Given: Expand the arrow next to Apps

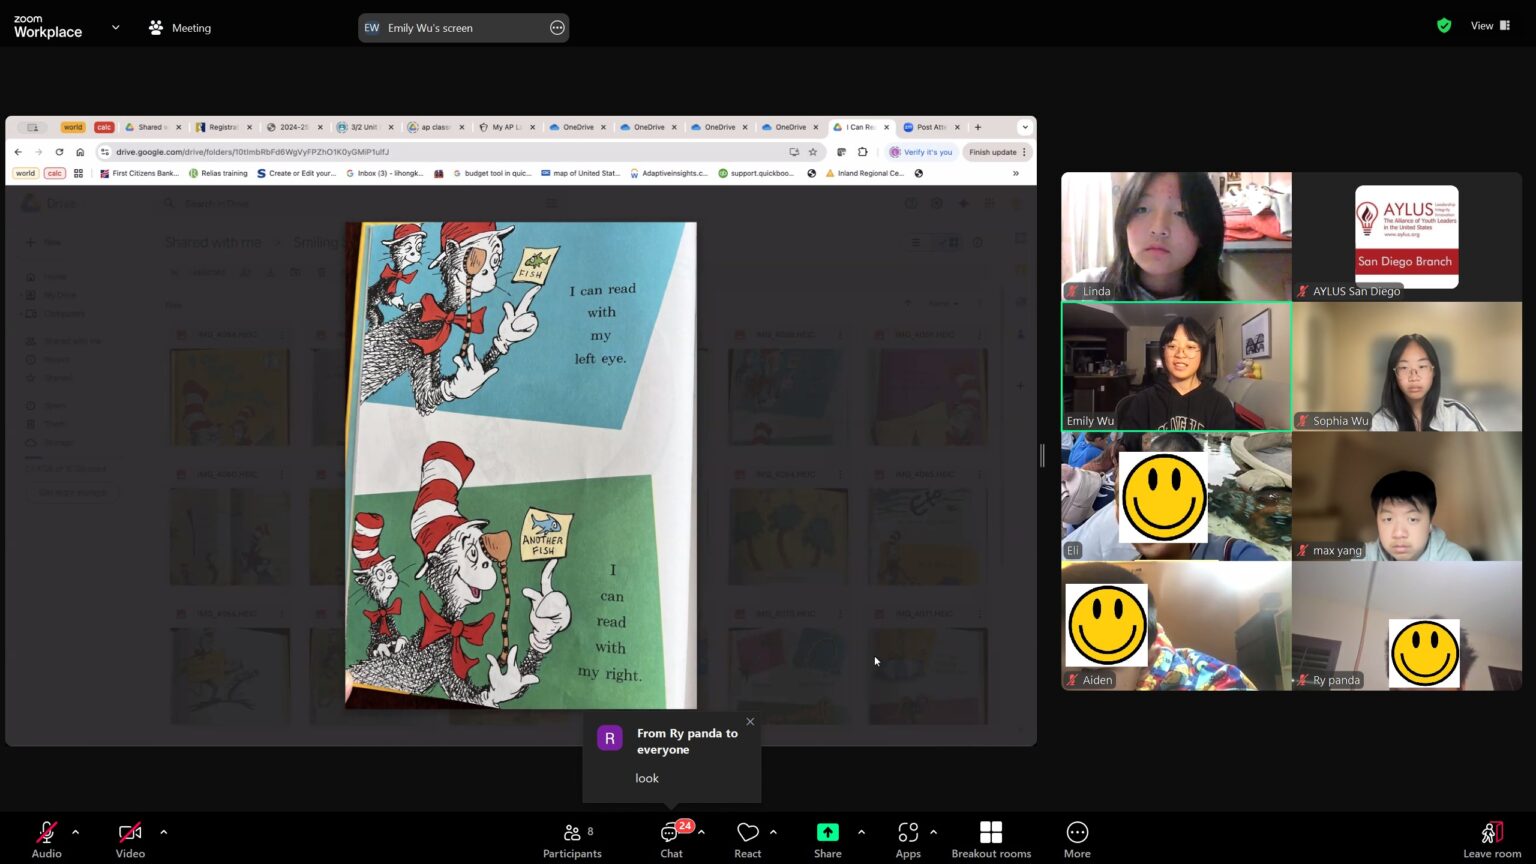Looking at the screenshot, I should click(933, 832).
